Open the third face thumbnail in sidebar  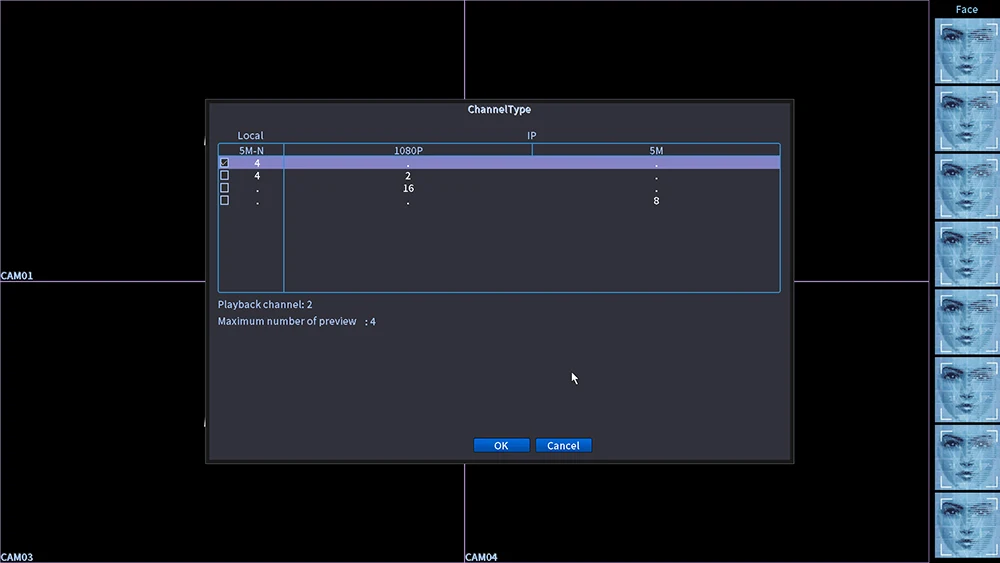(x=967, y=186)
